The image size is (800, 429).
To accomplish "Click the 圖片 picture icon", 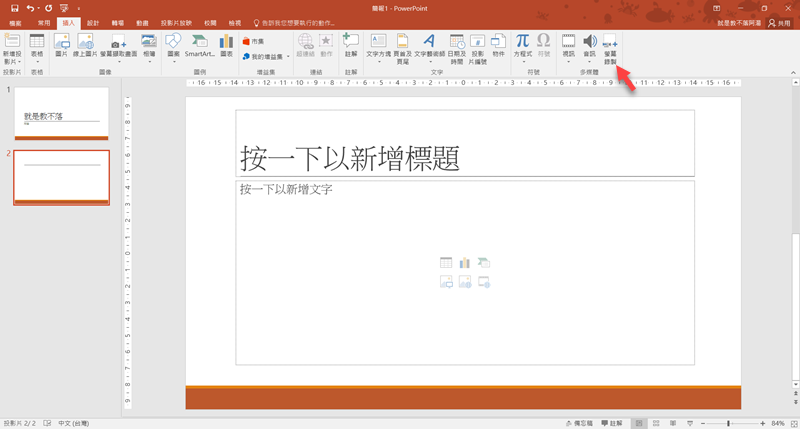I will point(62,46).
